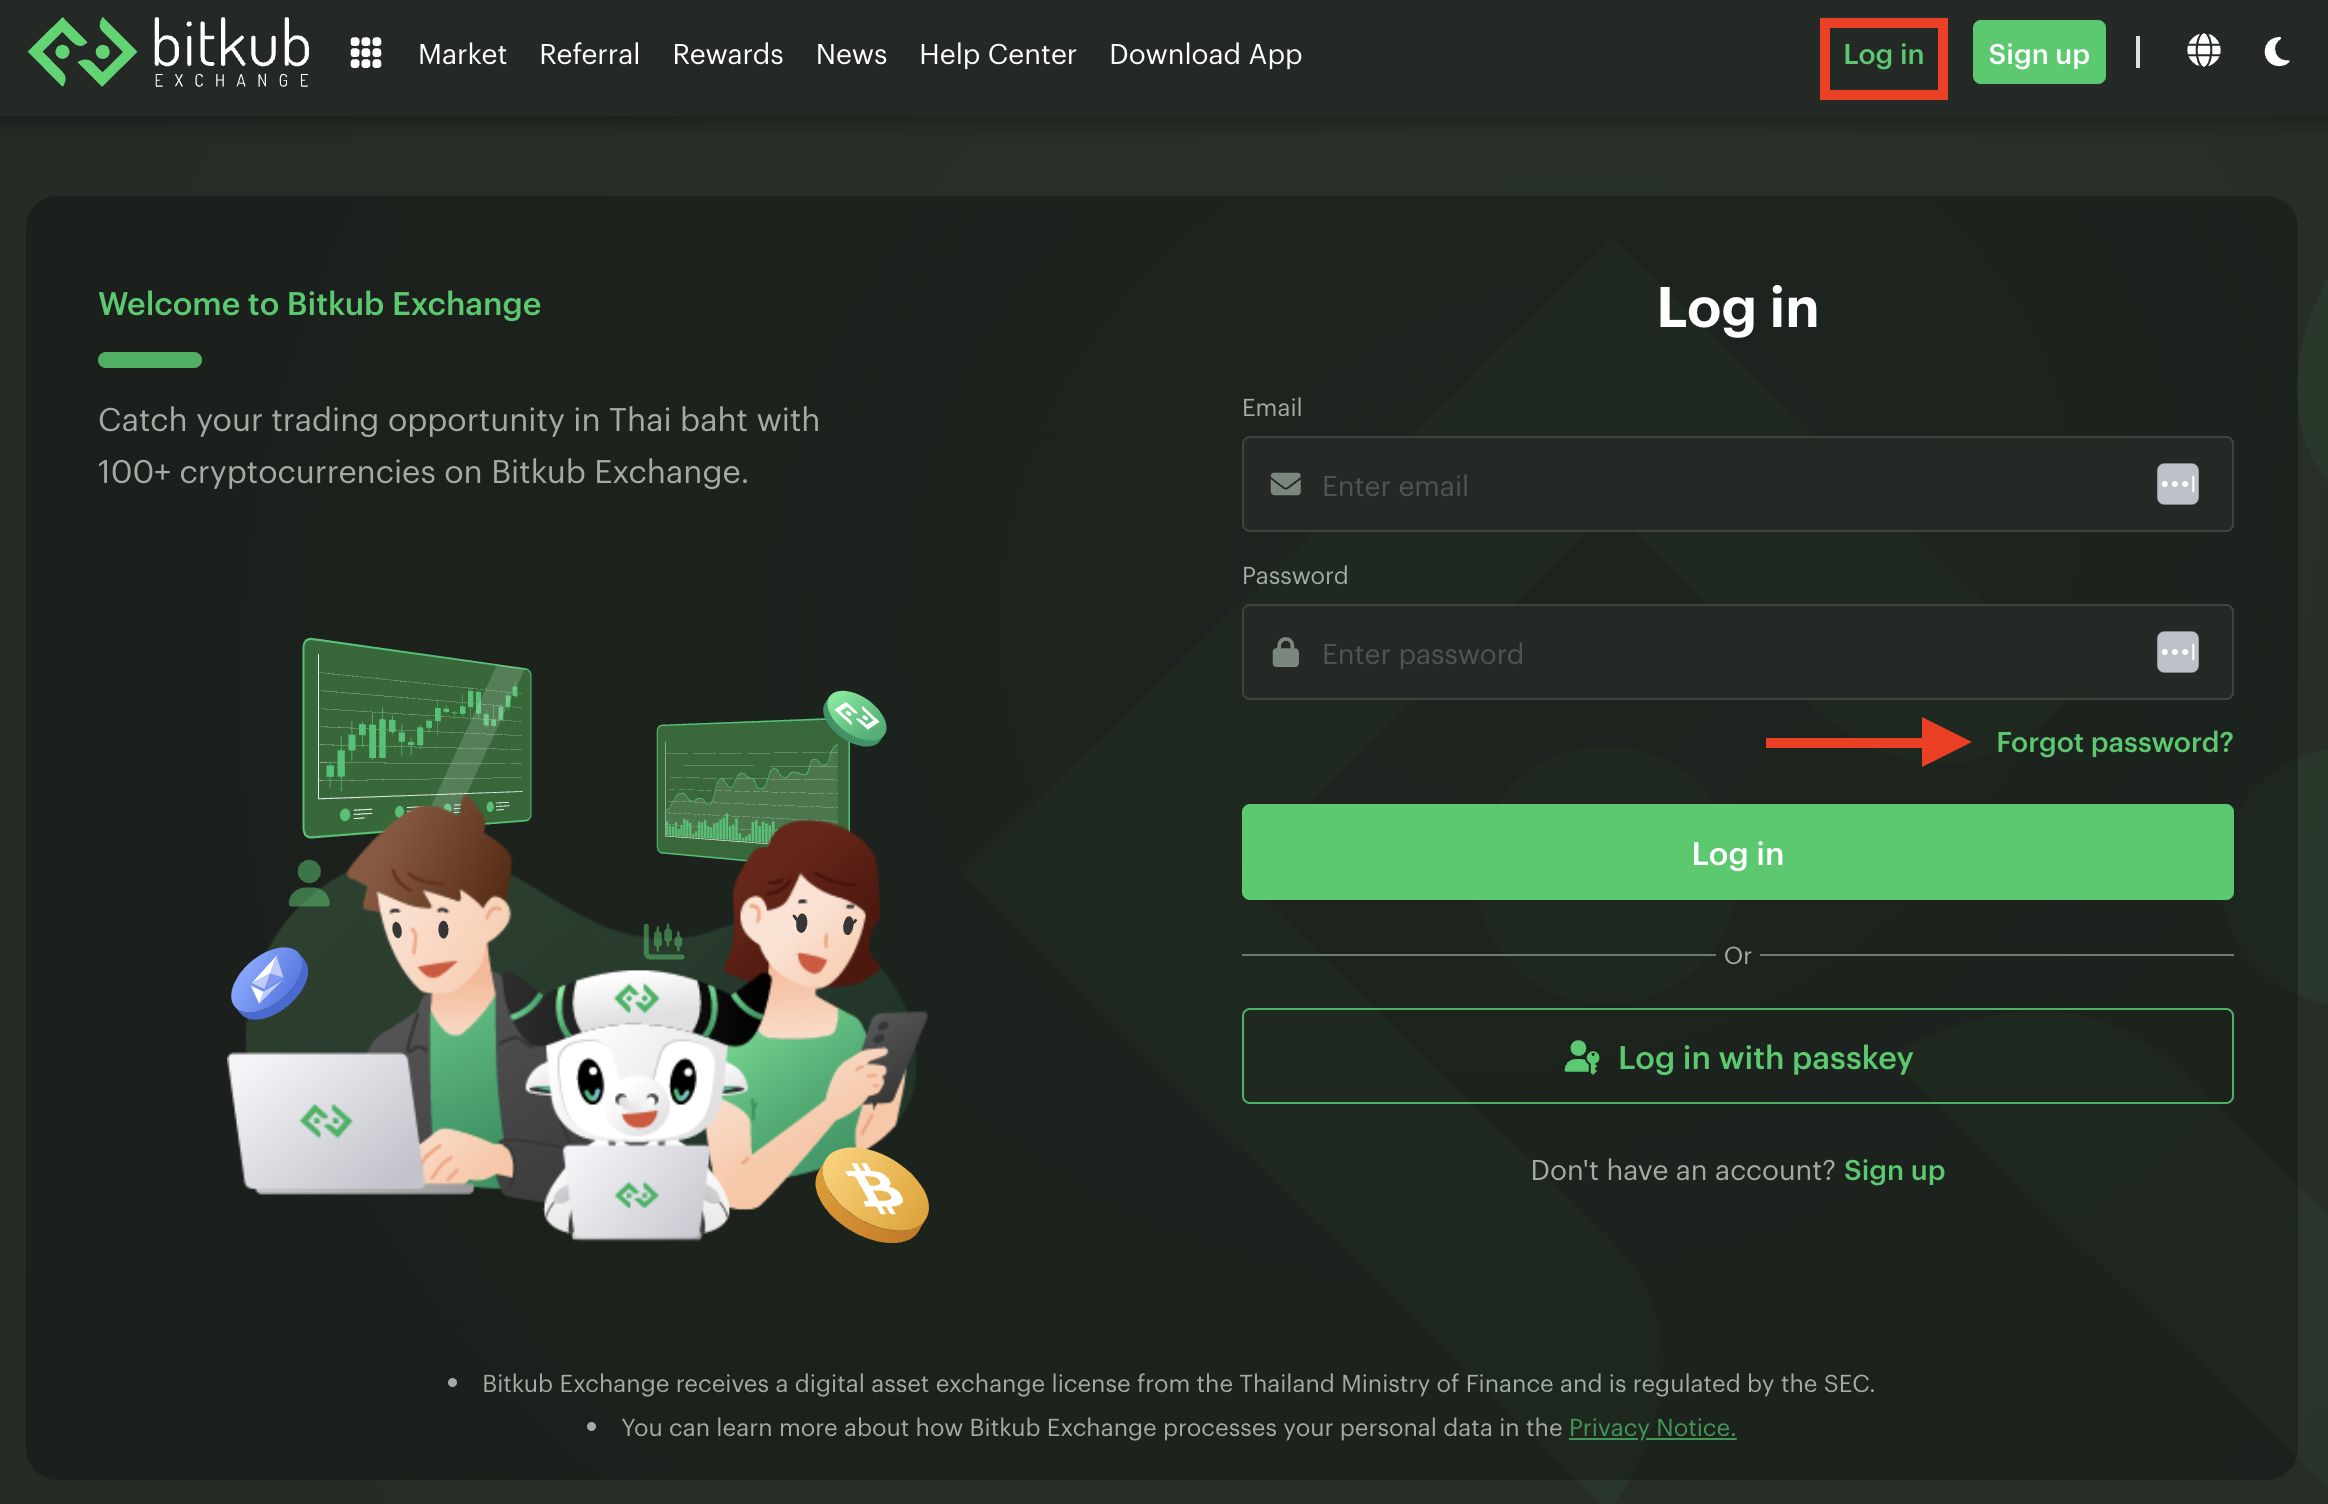The width and height of the screenshot is (2328, 1504).
Task: Click Forgot password link
Action: [2114, 742]
